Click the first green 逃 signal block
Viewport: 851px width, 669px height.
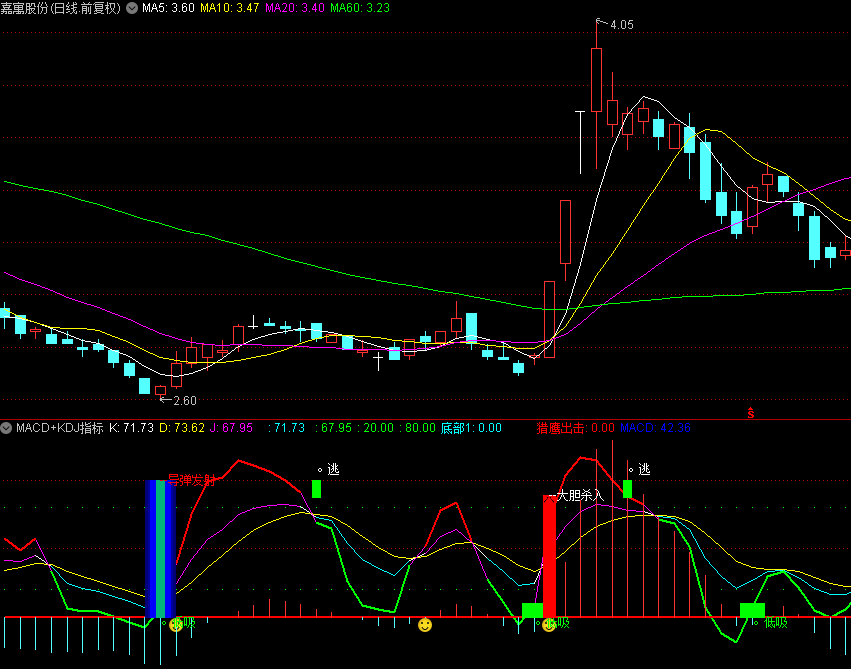(316, 489)
